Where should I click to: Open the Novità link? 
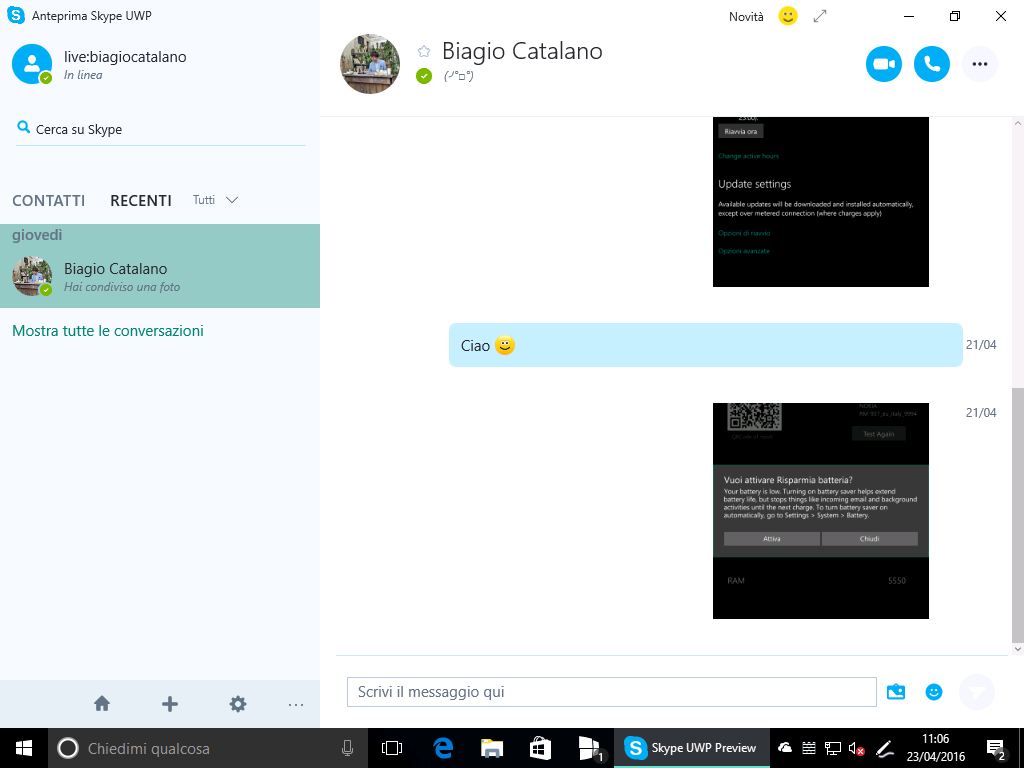[x=746, y=17]
